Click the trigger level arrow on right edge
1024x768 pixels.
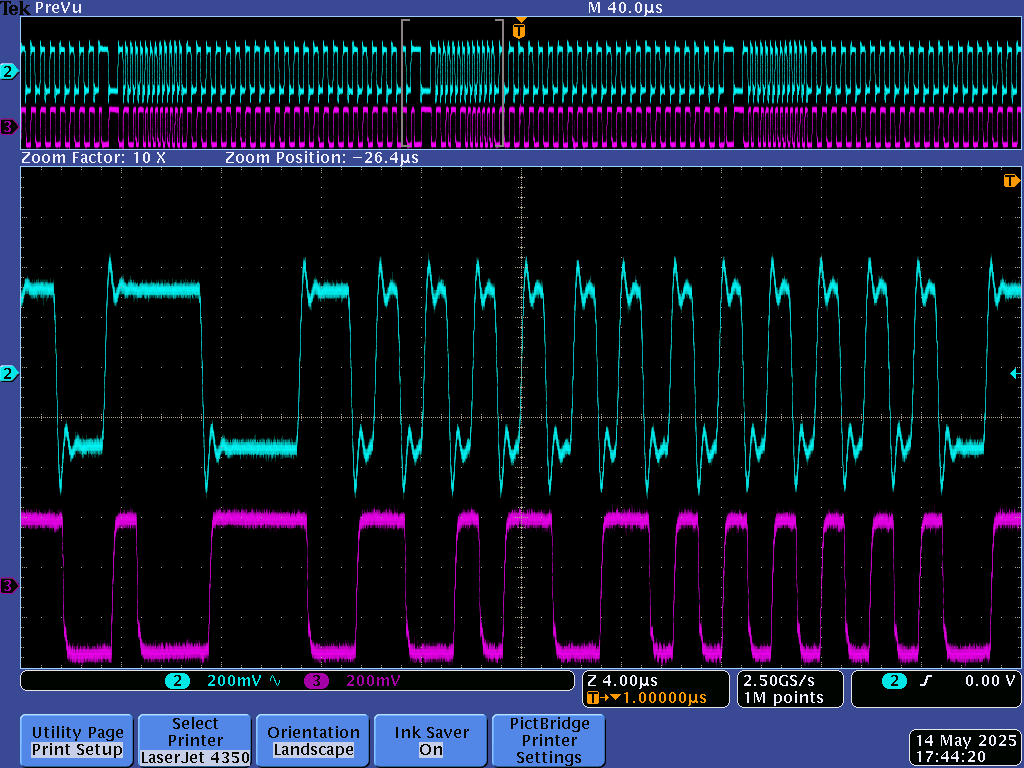pyautogui.click(x=1014, y=373)
